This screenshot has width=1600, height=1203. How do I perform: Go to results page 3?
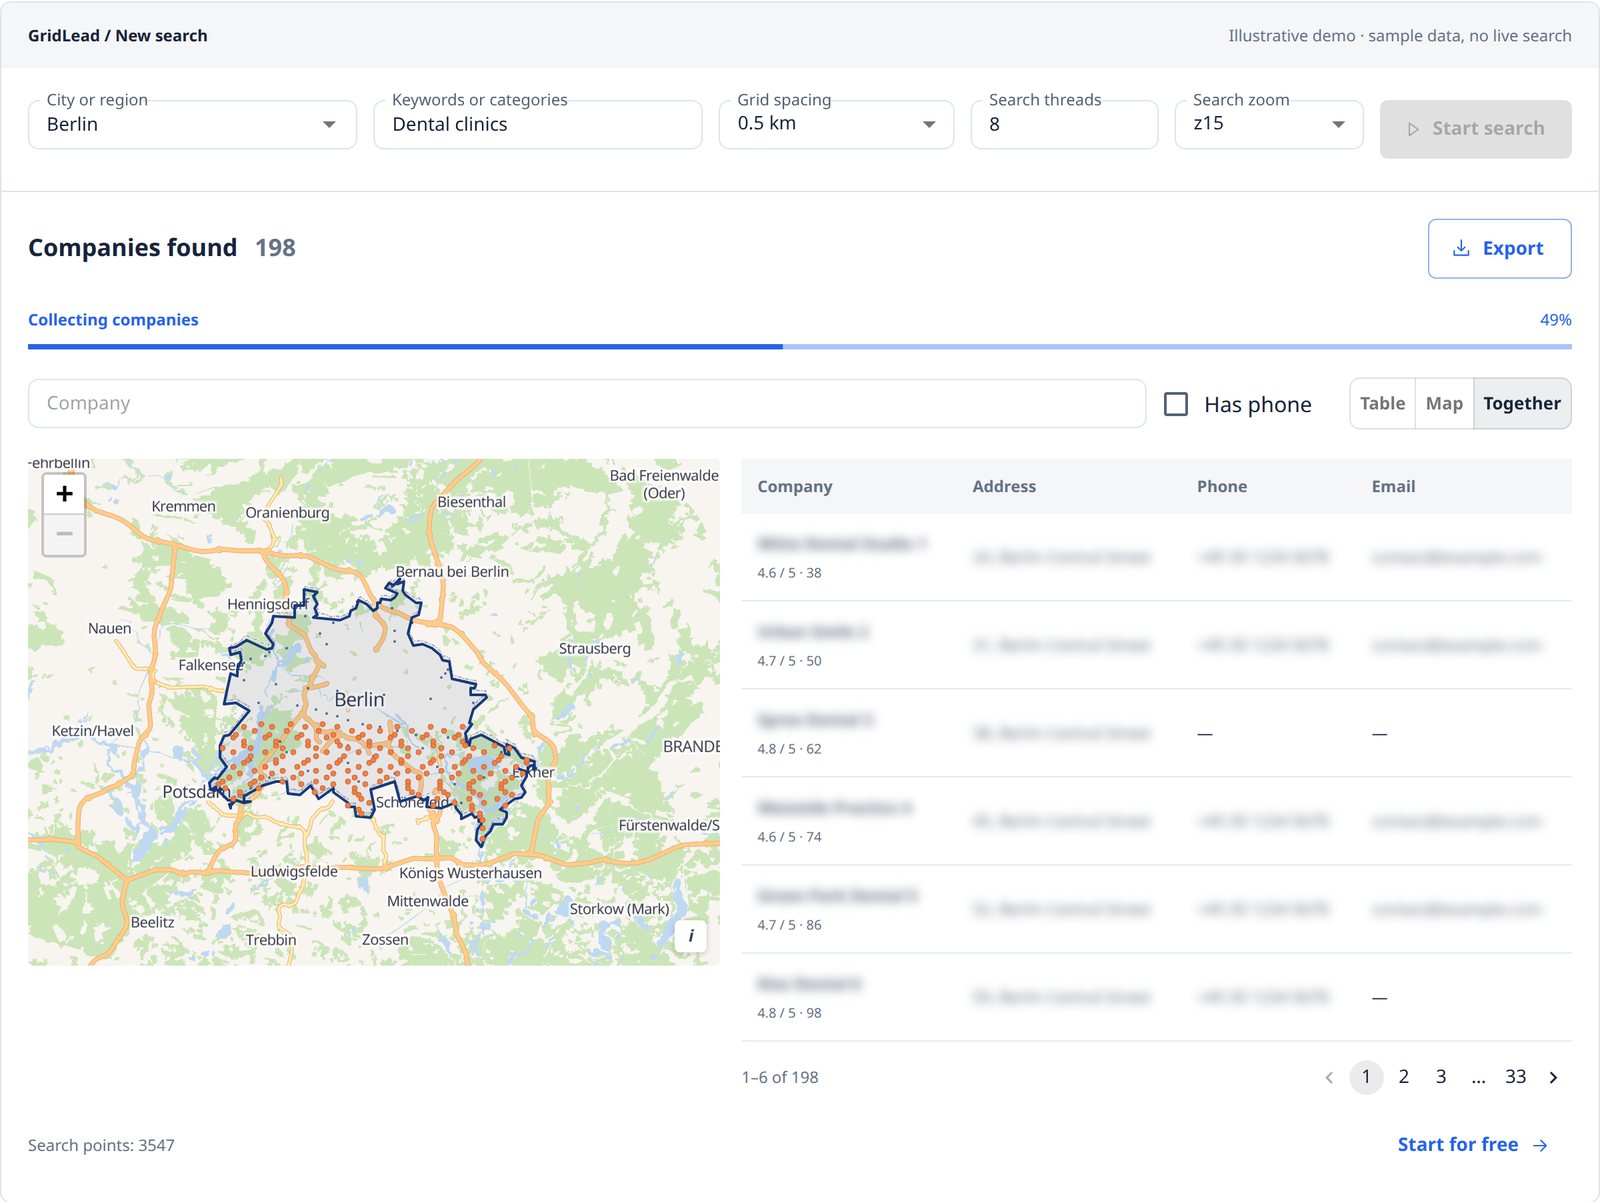point(1441,1077)
